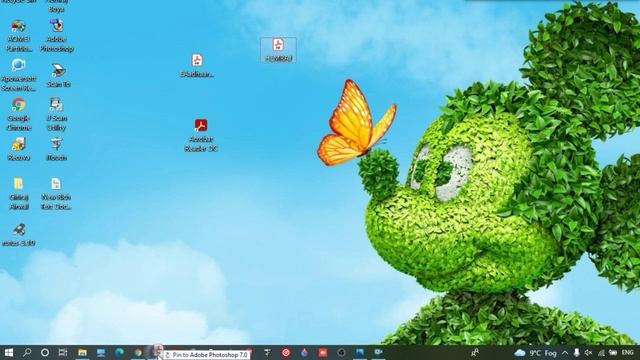Launch Acrobat Reader DC from the desktop

(200, 135)
